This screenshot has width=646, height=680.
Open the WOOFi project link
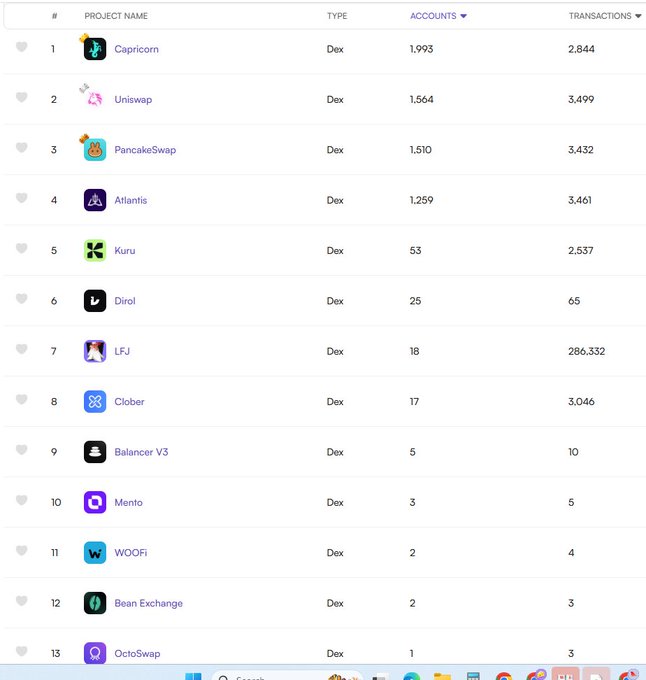(x=131, y=552)
